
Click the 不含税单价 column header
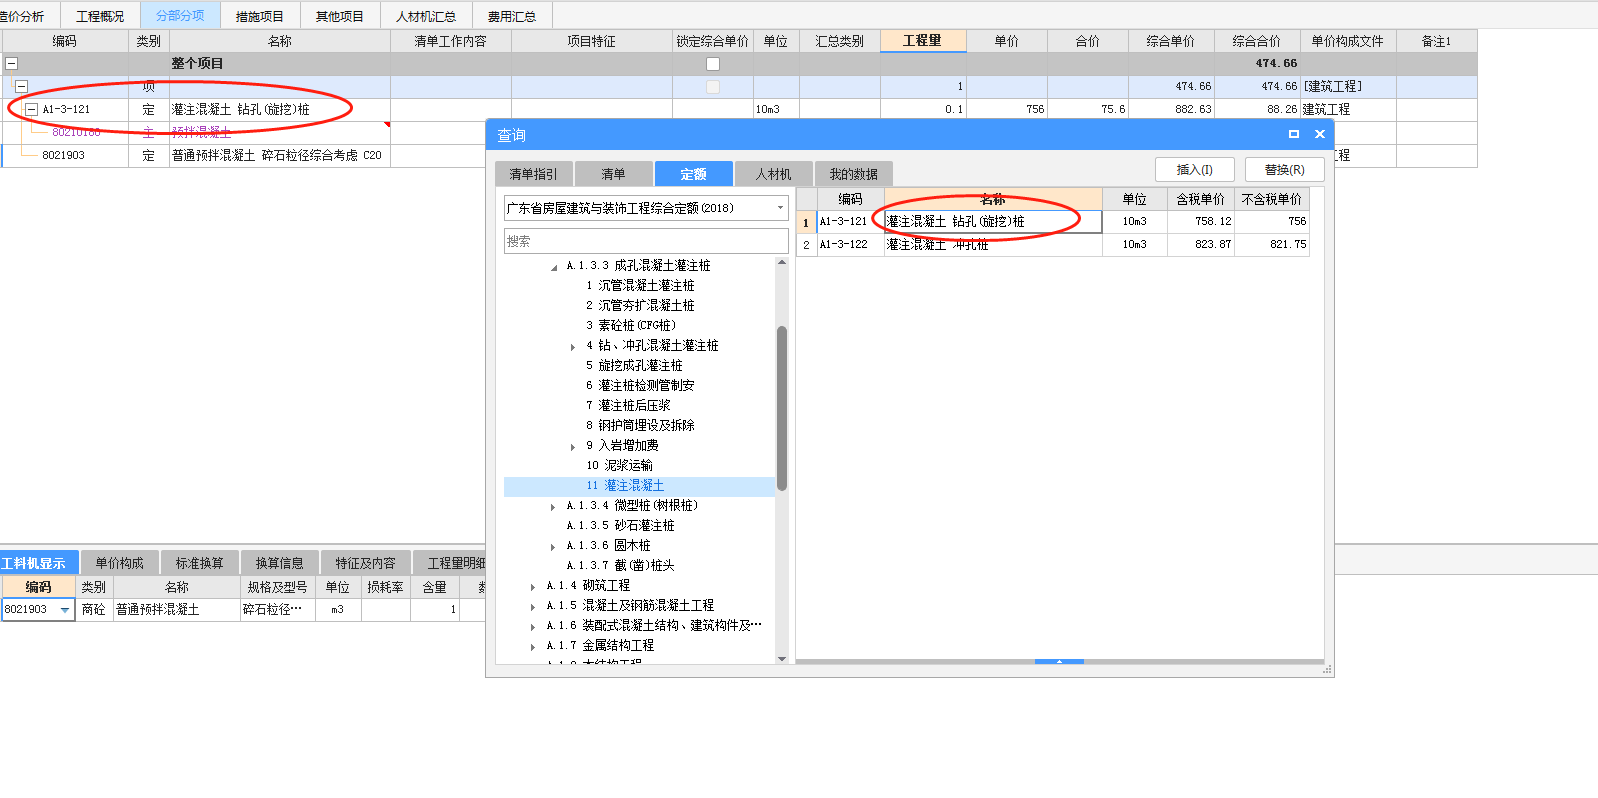[x=1272, y=199]
